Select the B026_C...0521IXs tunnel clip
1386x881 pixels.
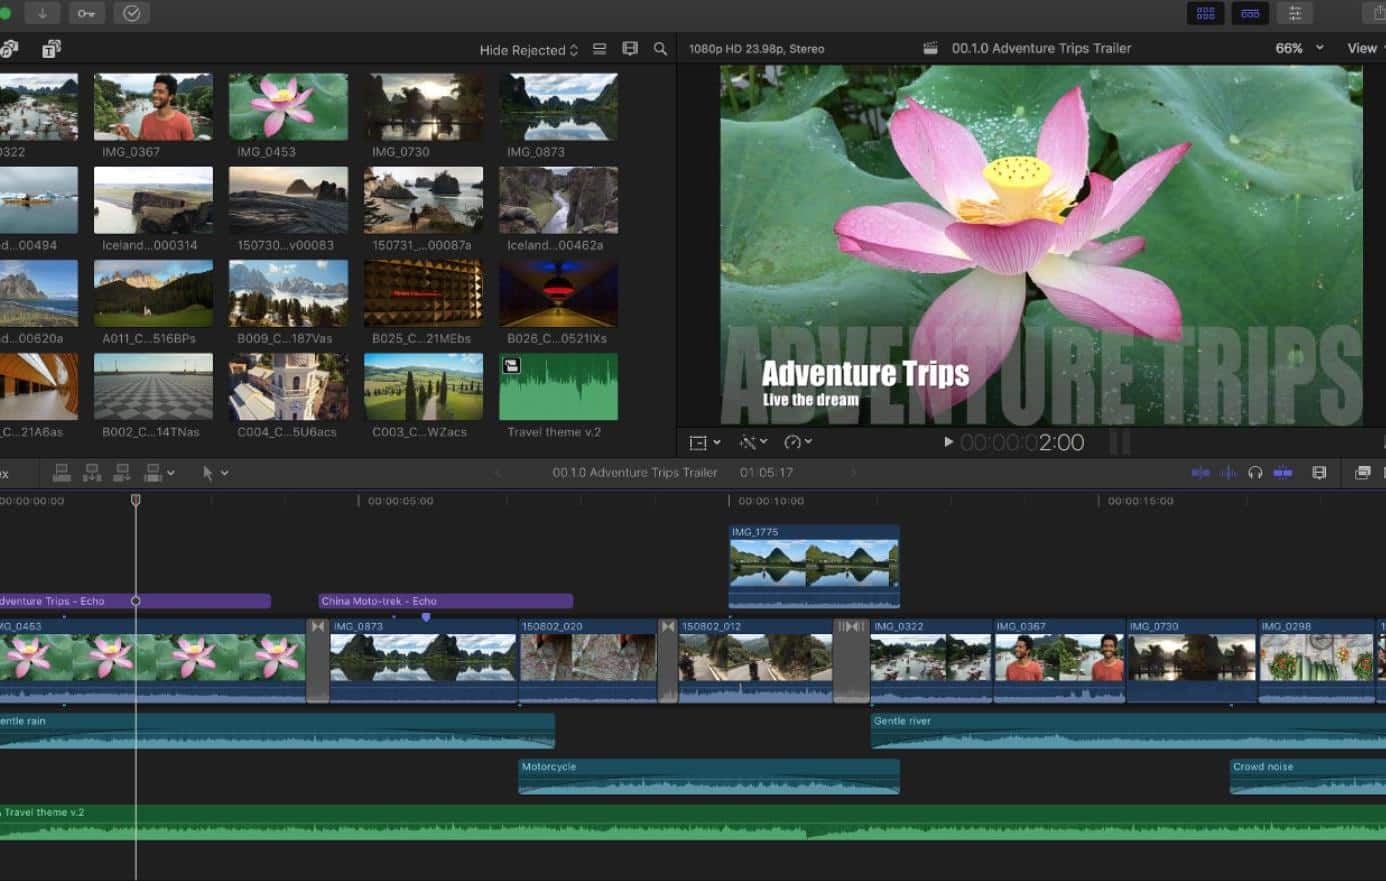[x=558, y=293]
